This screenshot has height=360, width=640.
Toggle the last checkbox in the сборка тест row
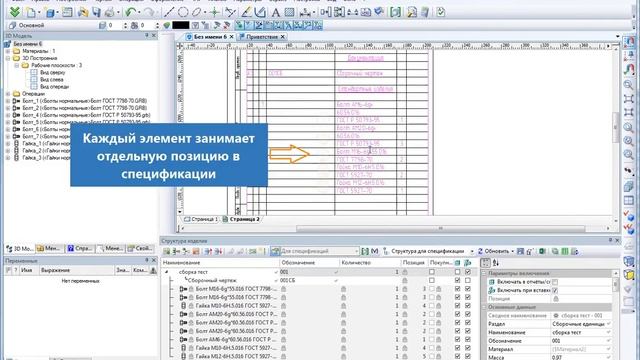[468, 272]
